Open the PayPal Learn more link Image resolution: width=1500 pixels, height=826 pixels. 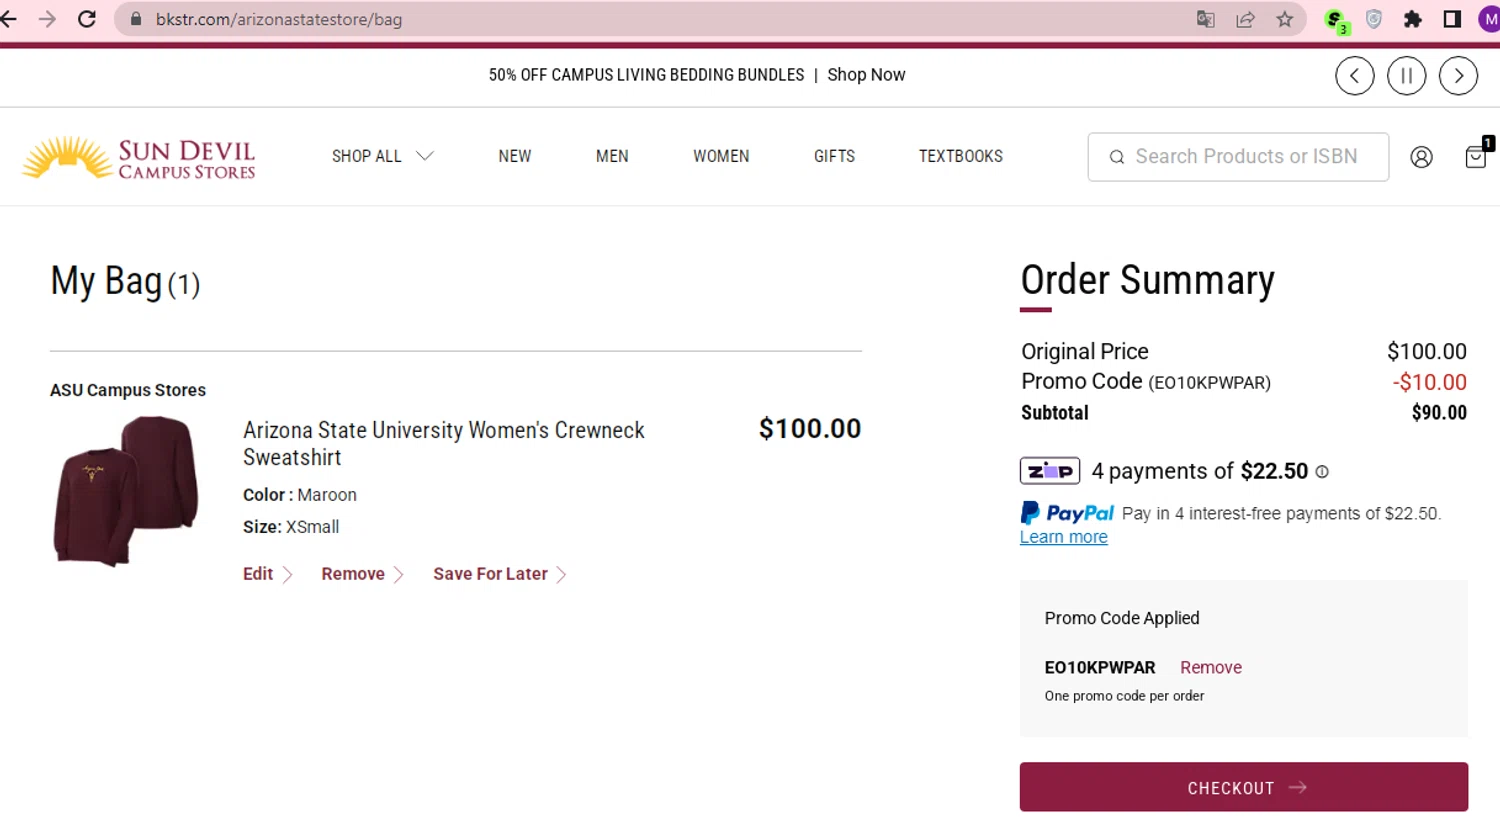[1063, 537]
